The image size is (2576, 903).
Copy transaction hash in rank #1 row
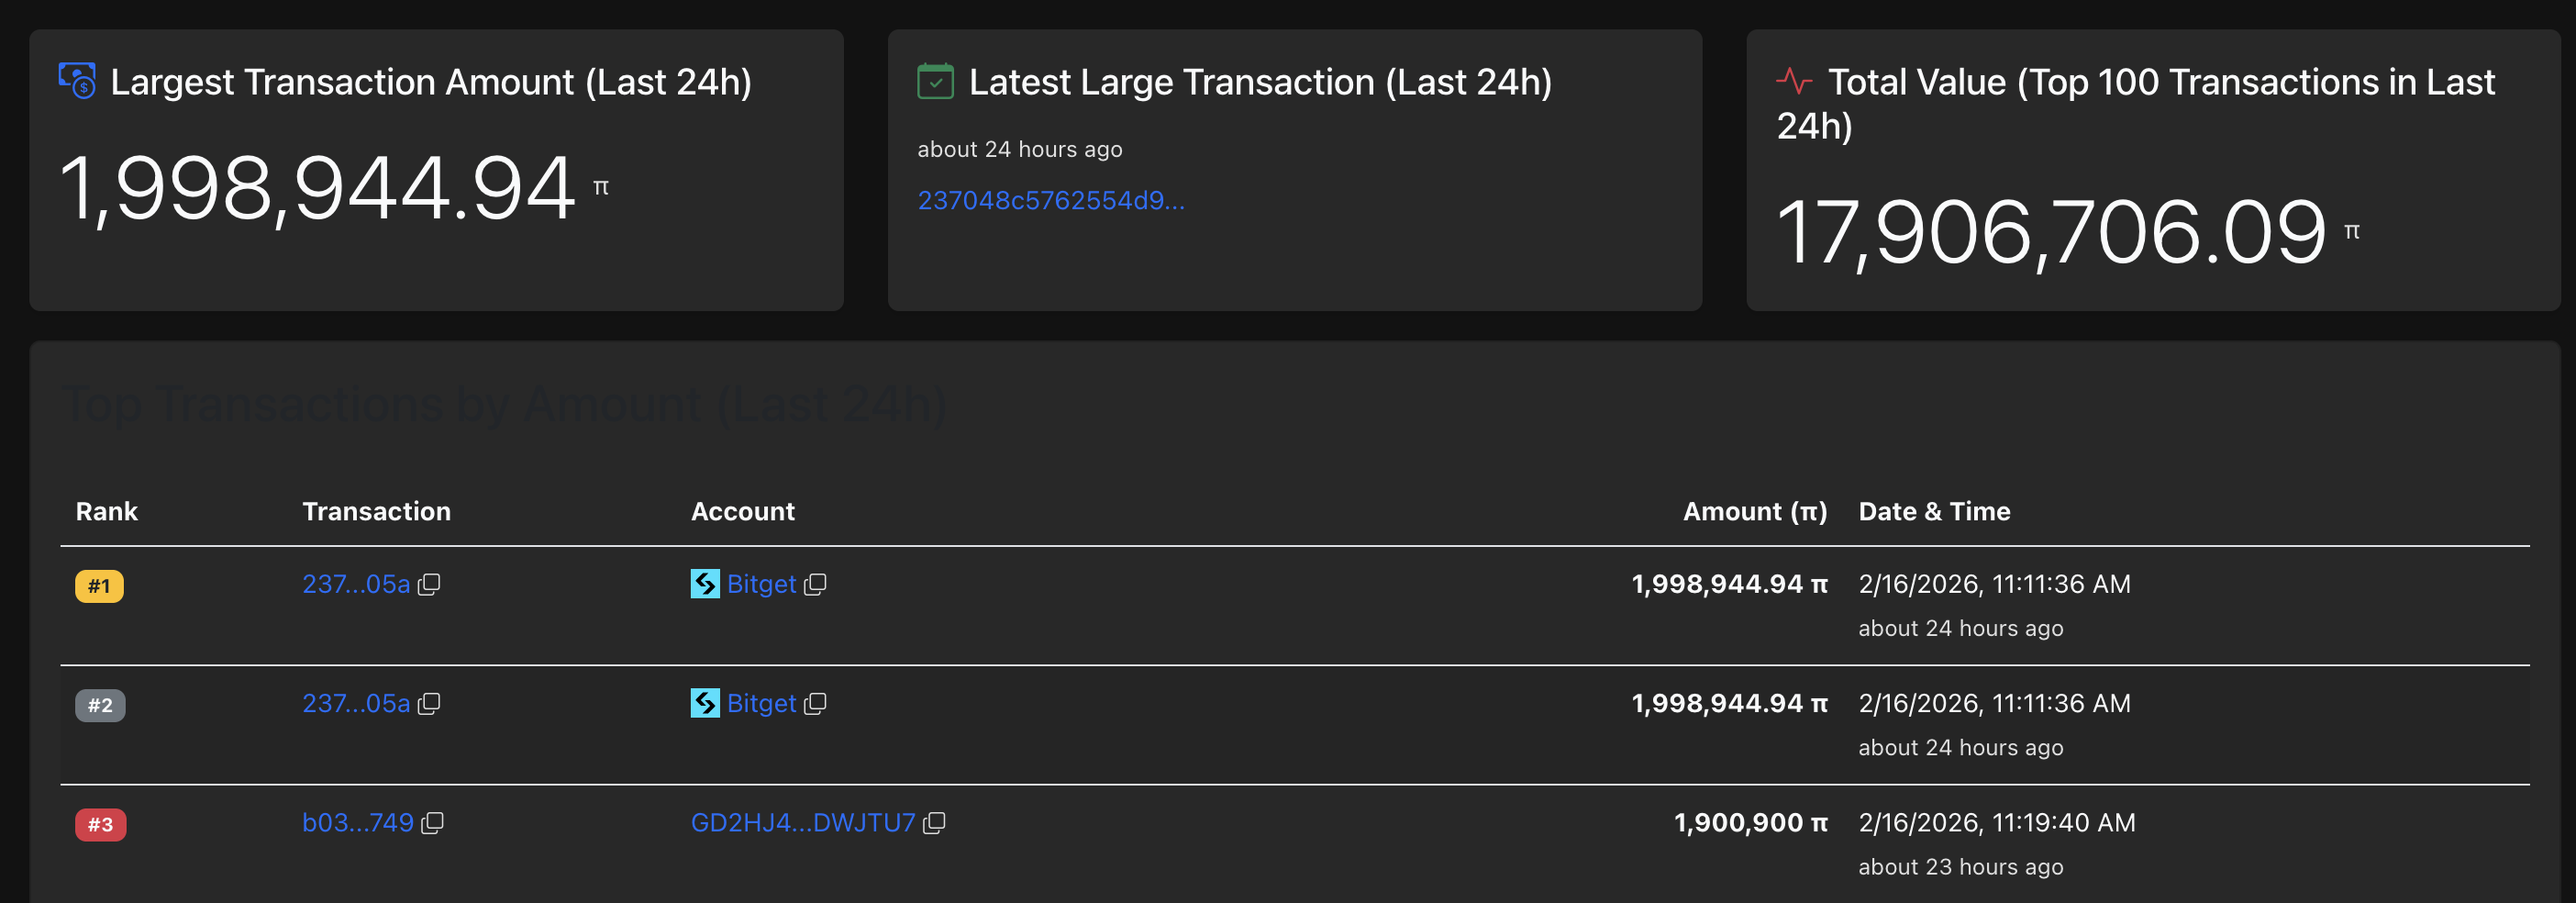point(429,584)
